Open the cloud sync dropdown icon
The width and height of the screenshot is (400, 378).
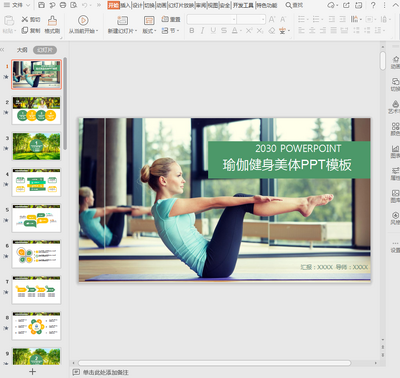(331, 5)
